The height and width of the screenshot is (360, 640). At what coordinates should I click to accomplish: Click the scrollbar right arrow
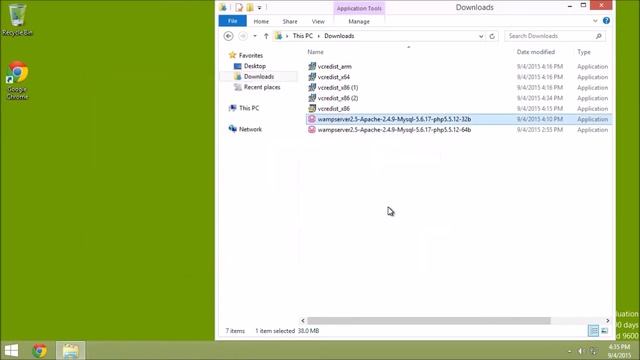608,321
